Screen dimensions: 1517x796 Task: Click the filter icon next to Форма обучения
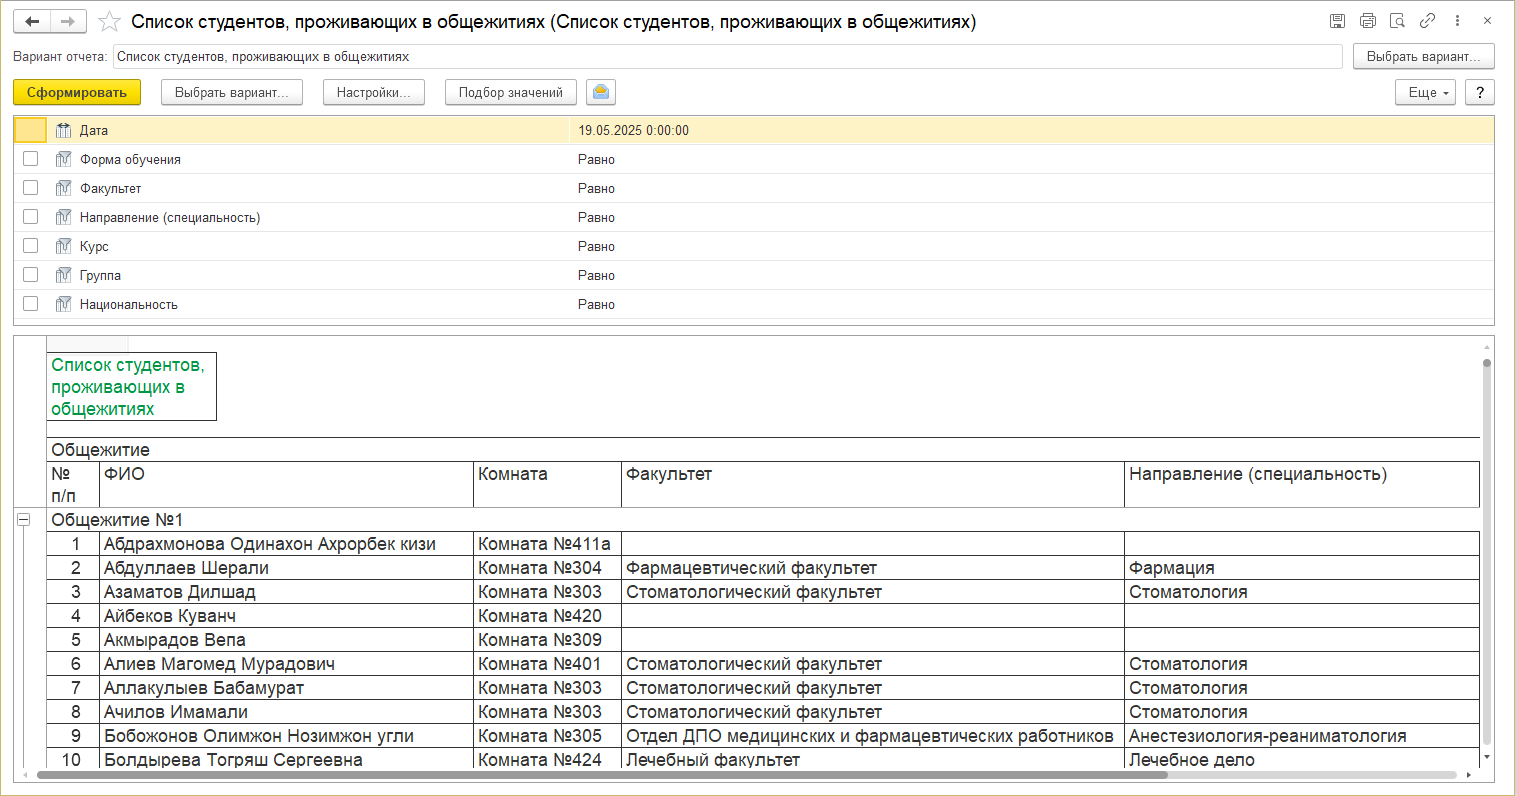click(64, 159)
